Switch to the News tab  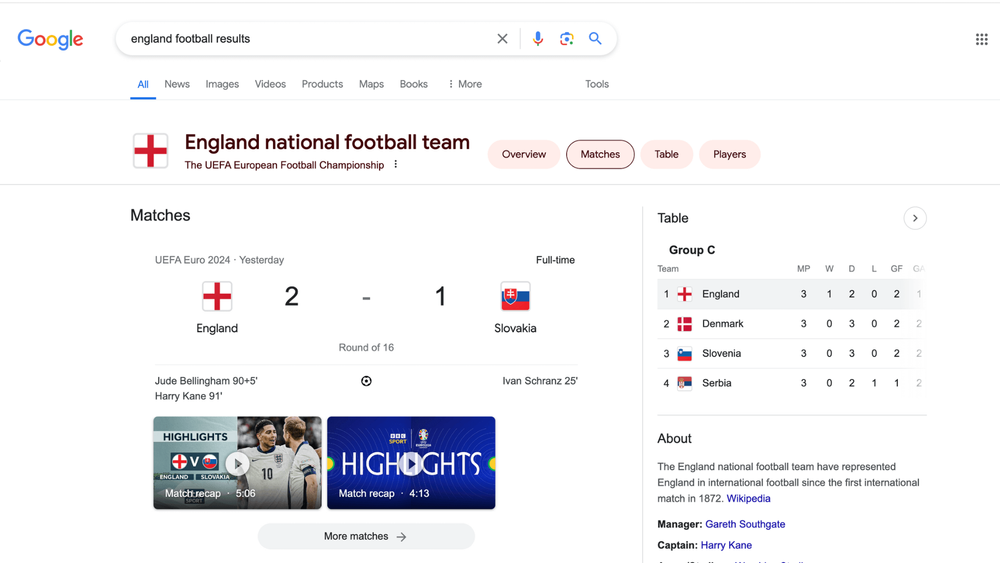177,84
